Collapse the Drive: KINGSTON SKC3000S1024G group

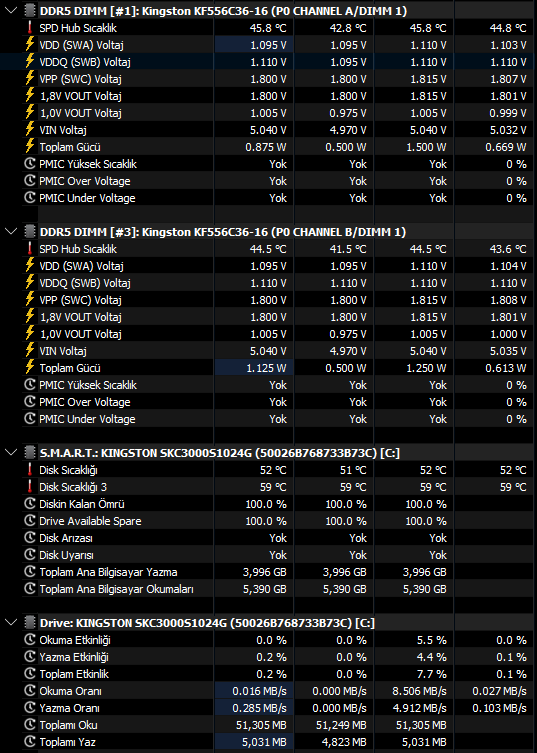coord(11,623)
